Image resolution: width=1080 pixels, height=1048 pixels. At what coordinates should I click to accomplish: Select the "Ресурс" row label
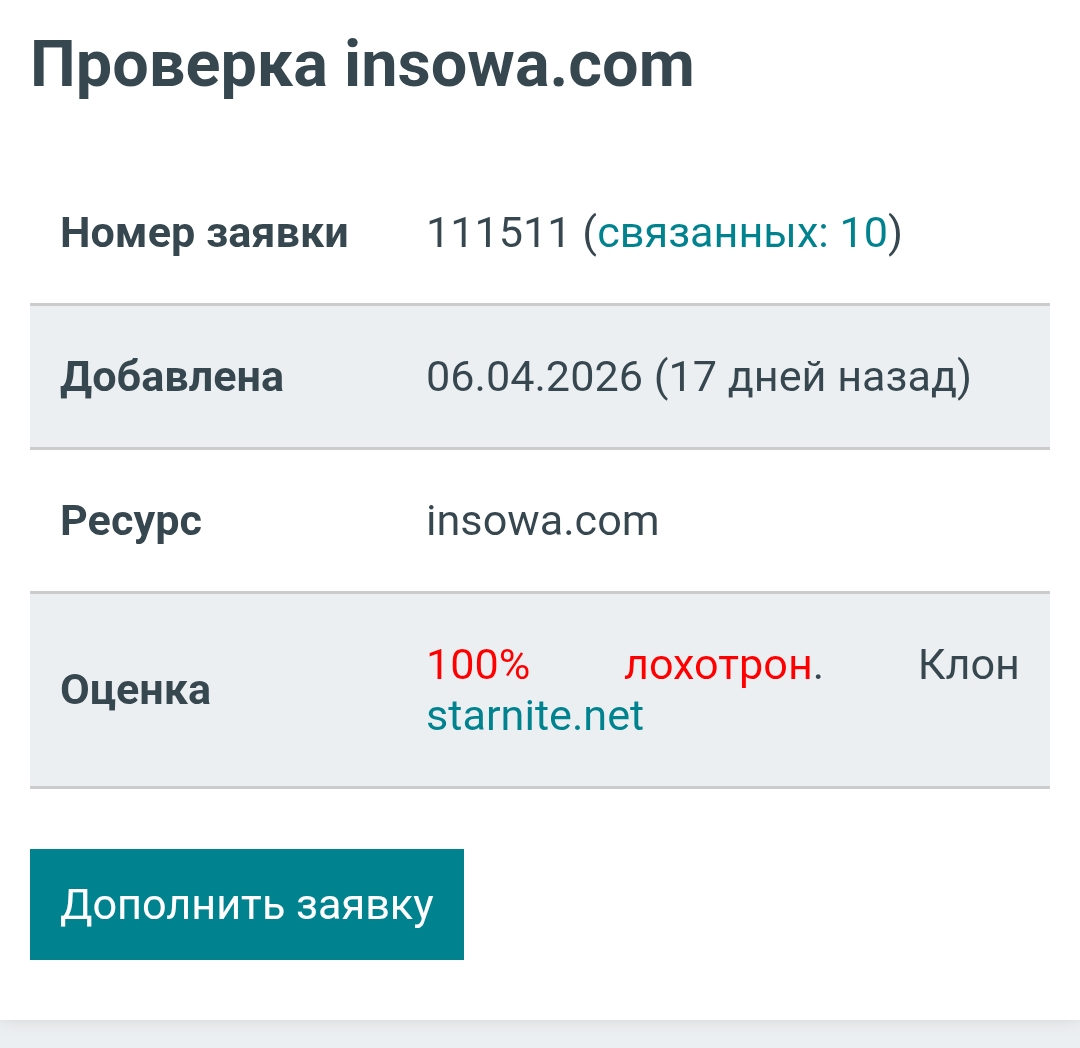pos(131,521)
